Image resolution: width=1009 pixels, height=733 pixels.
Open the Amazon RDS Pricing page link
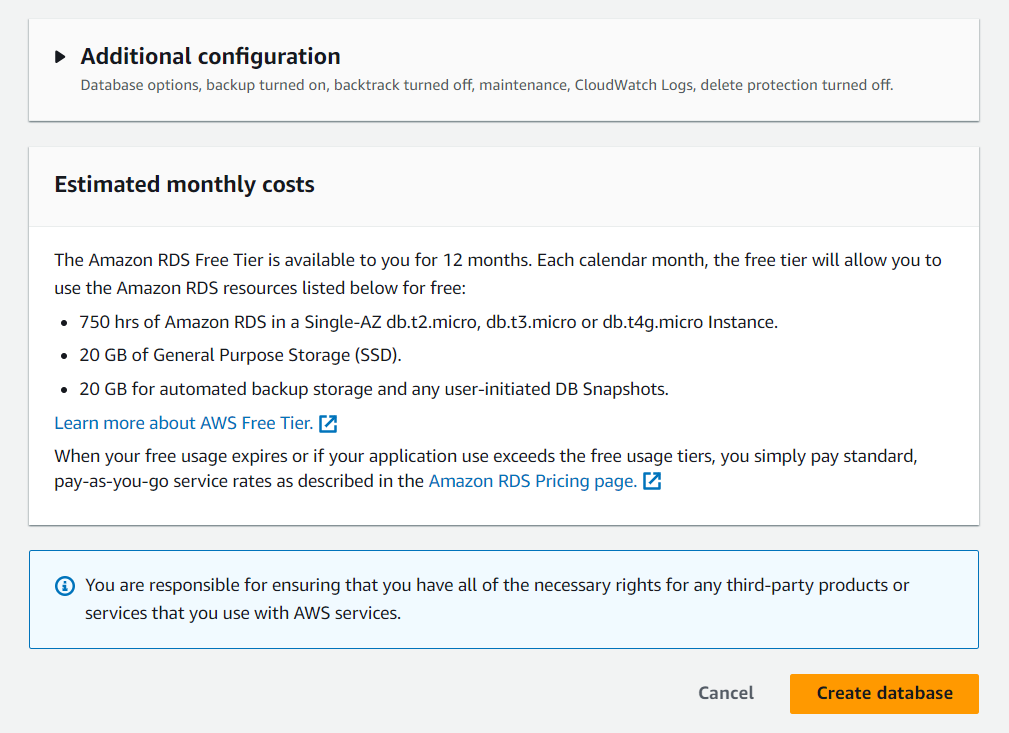click(x=533, y=481)
